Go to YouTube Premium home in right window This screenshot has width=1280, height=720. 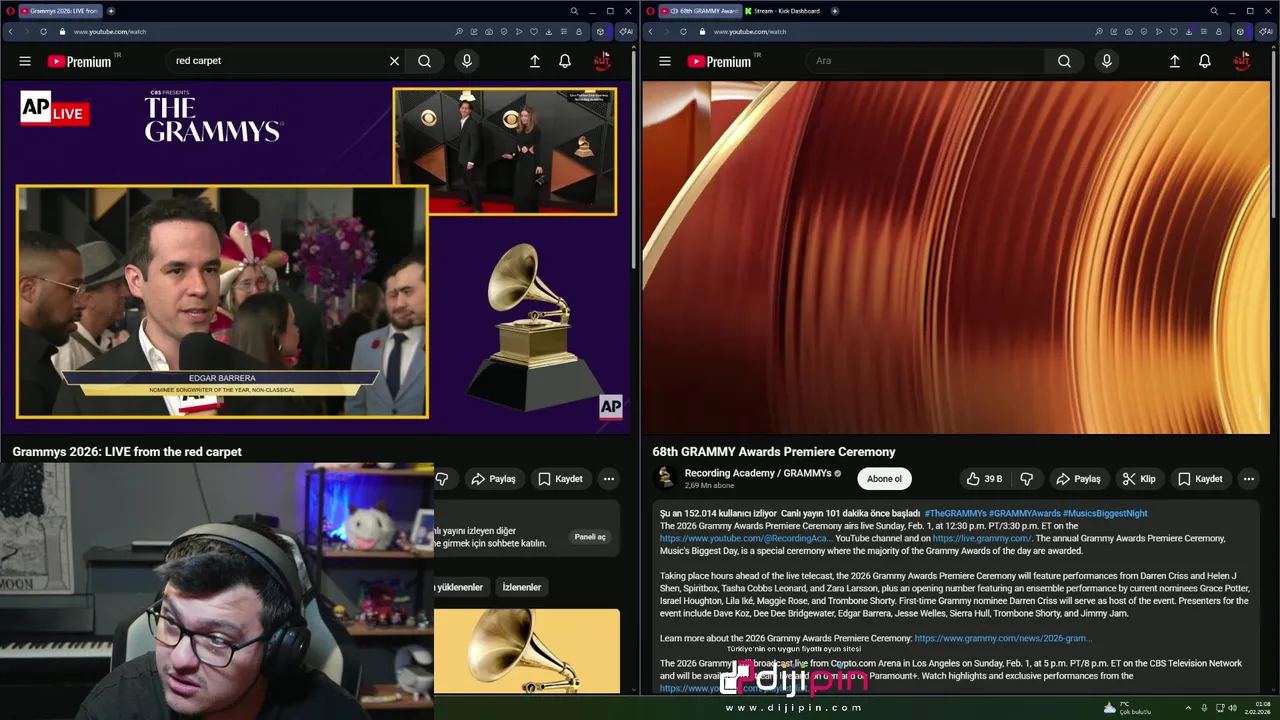720,61
